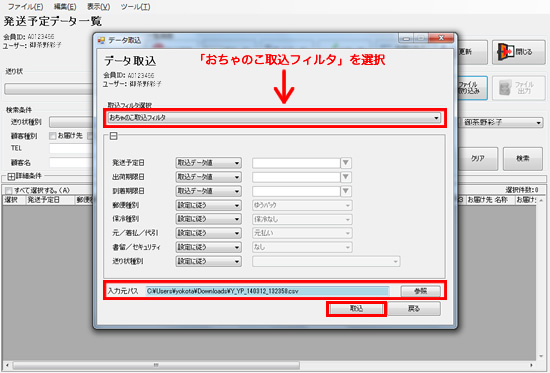Open 郵便種別 setting dropdown
Viewport: 550px width, 373px height.
pos(208,205)
